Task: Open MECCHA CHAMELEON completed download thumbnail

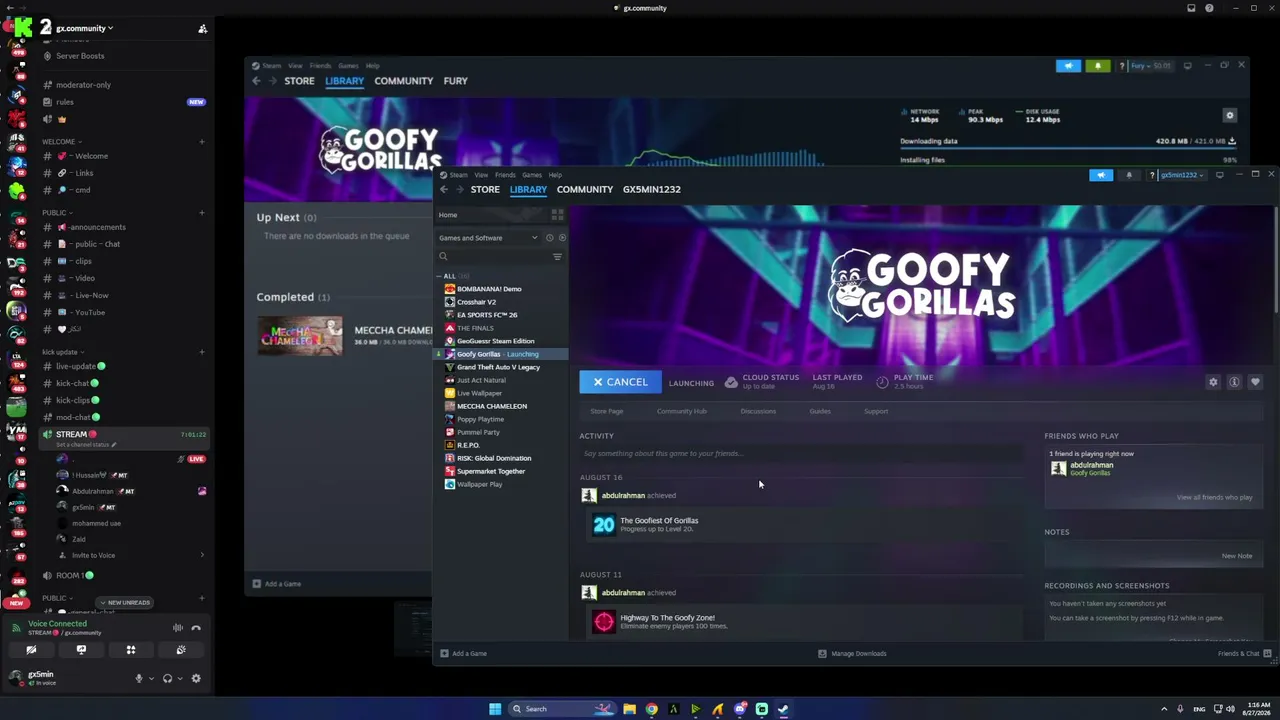Action: pyautogui.click(x=300, y=336)
